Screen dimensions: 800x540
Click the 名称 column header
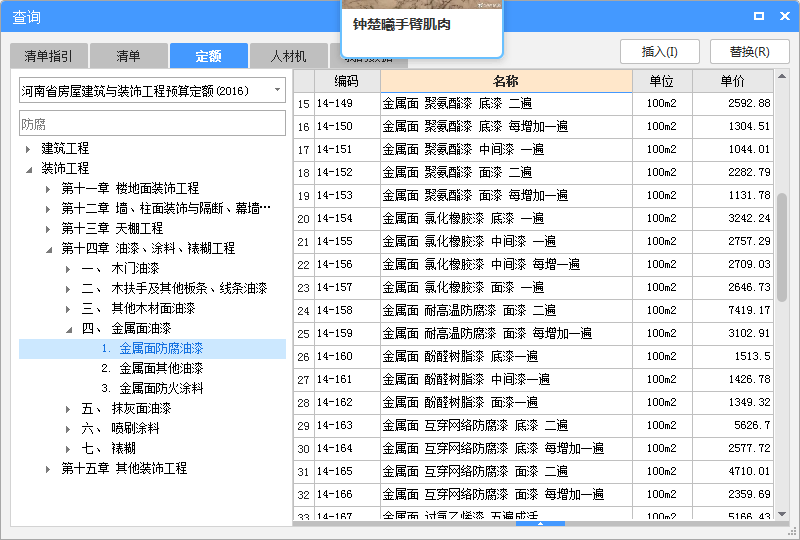coord(506,81)
